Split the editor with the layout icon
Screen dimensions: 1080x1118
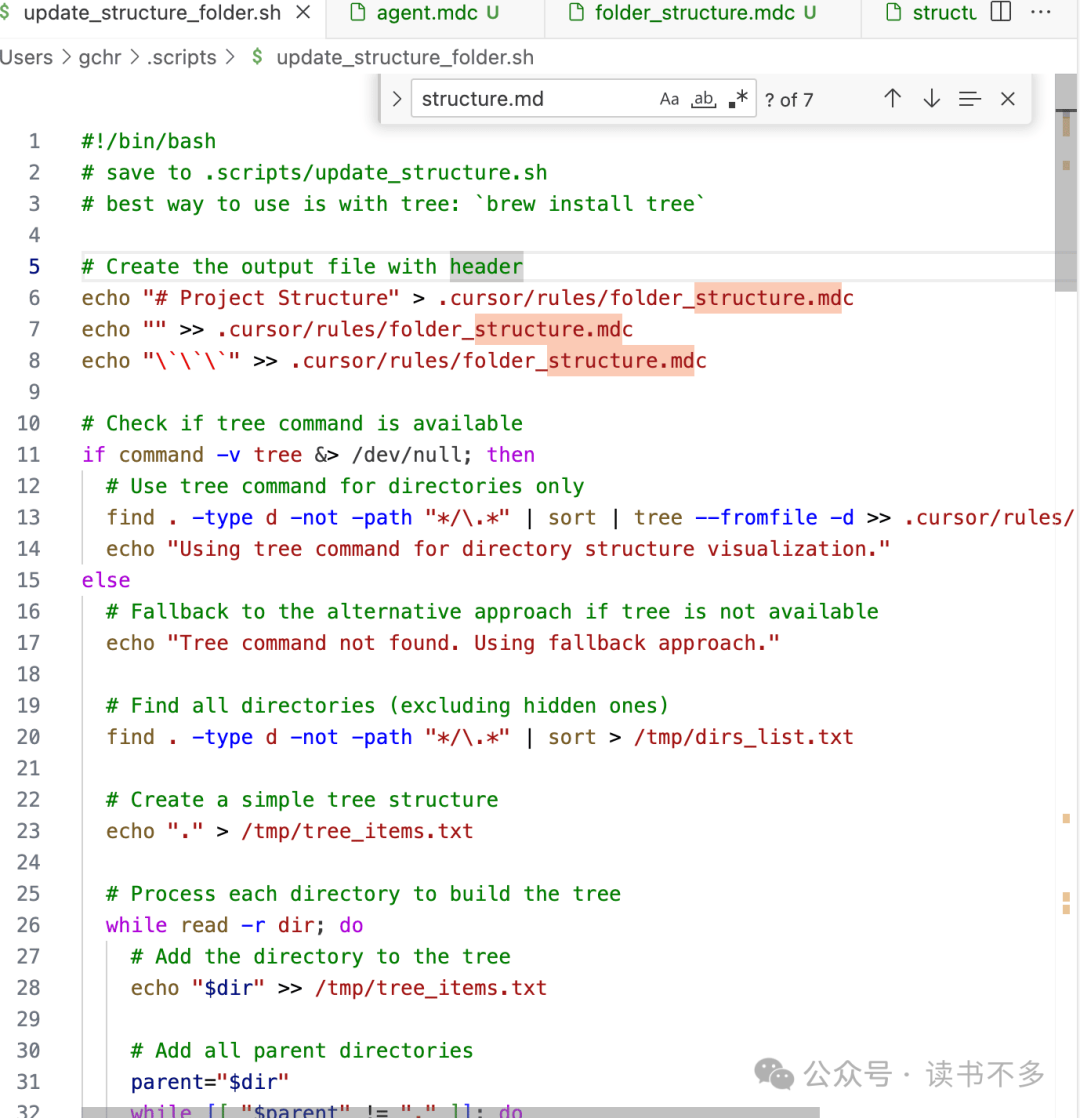[x=1000, y=13]
